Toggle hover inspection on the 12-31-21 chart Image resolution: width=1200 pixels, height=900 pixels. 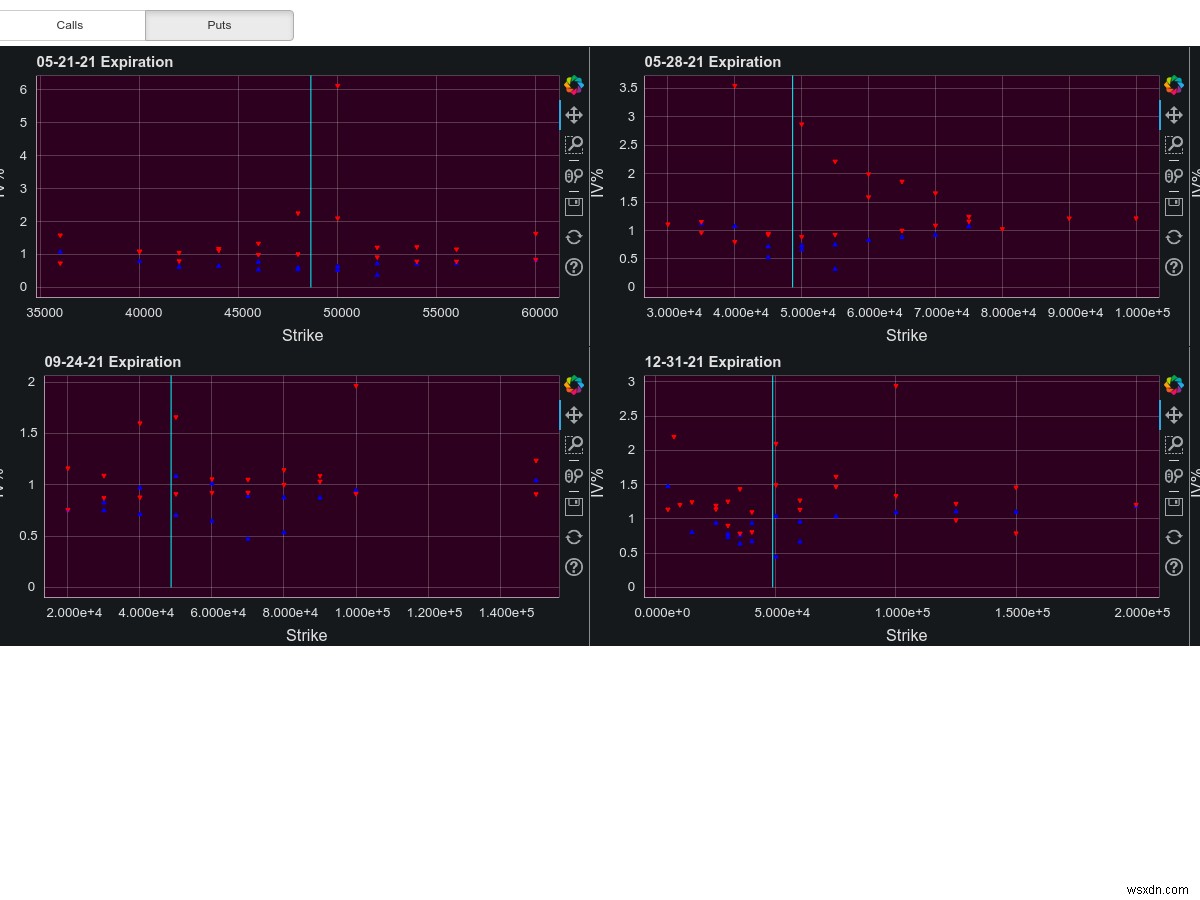pyautogui.click(x=1174, y=476)
